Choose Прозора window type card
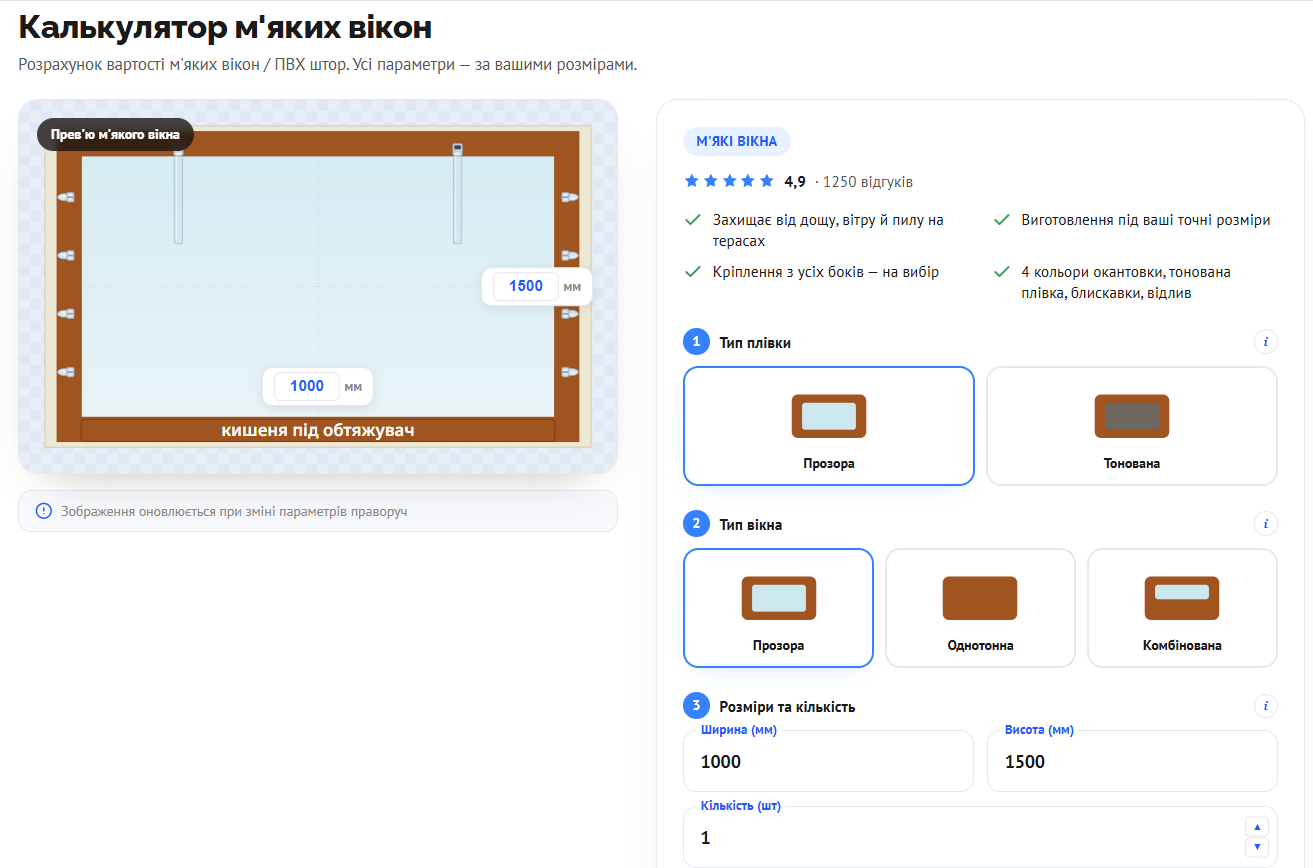The width and height of the screenshot is (1313, 868). (778, 608)
